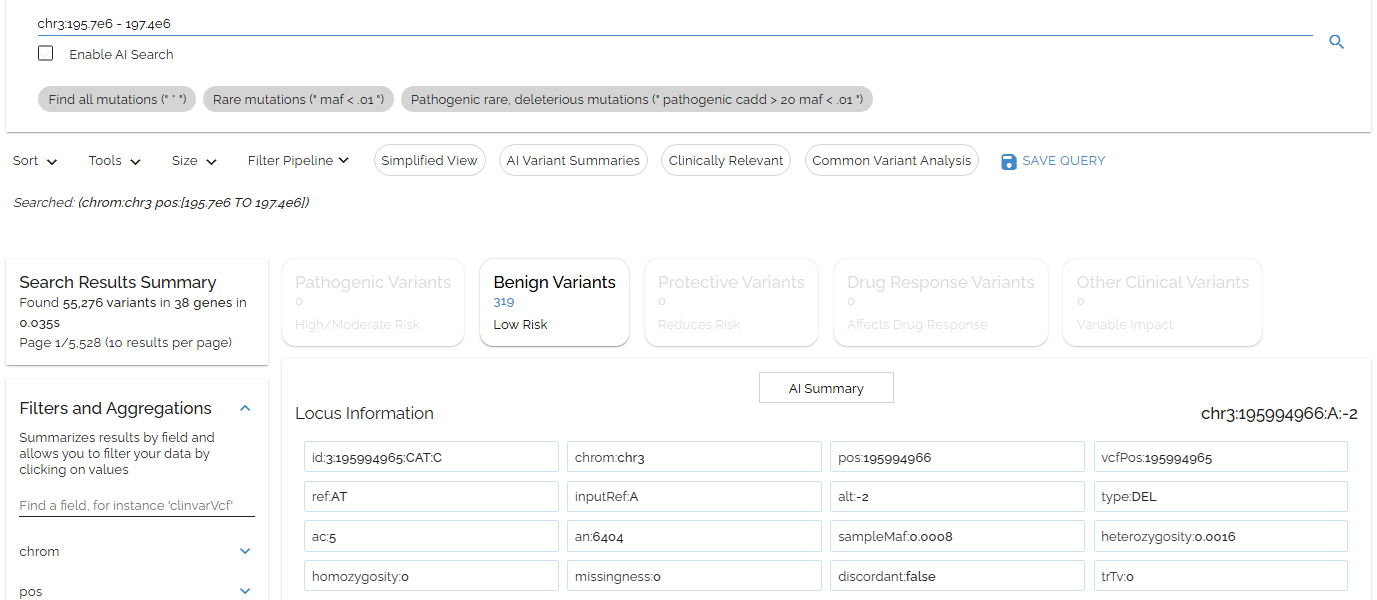Toggle the Simplified View chip
1377x600 pixels.
coord(429,160)
